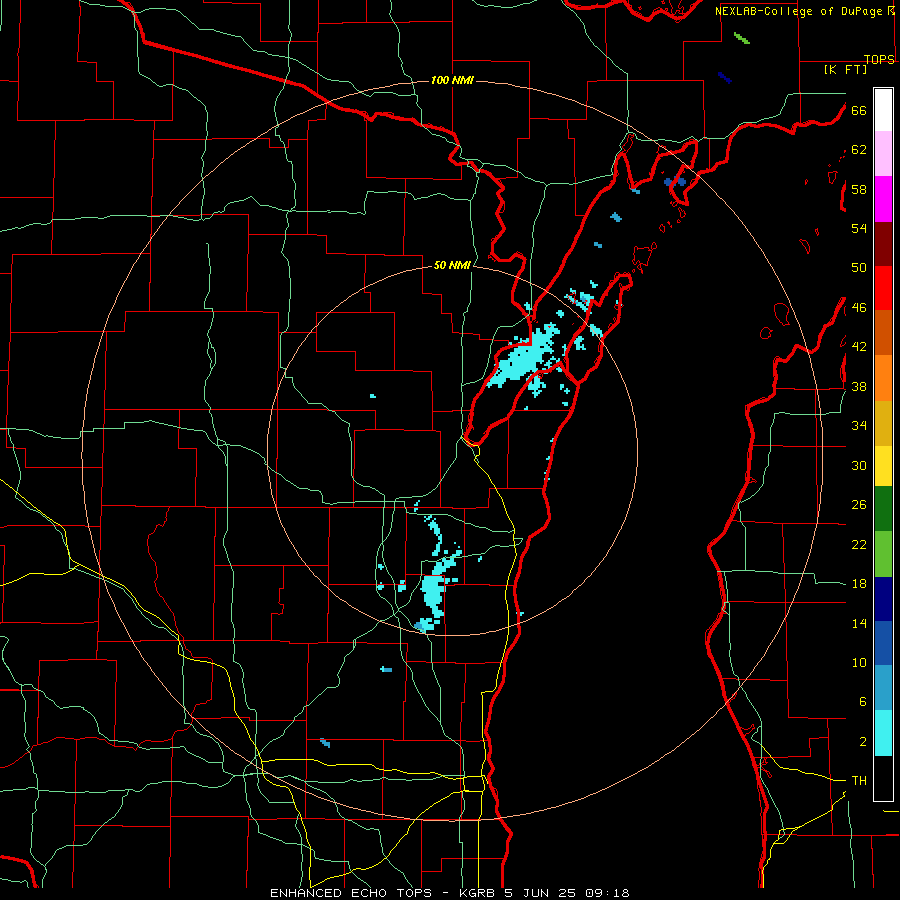Screen dimensions: 900x900
Task: Pick the cyan legend color band
Action: (x=883, y=733)
